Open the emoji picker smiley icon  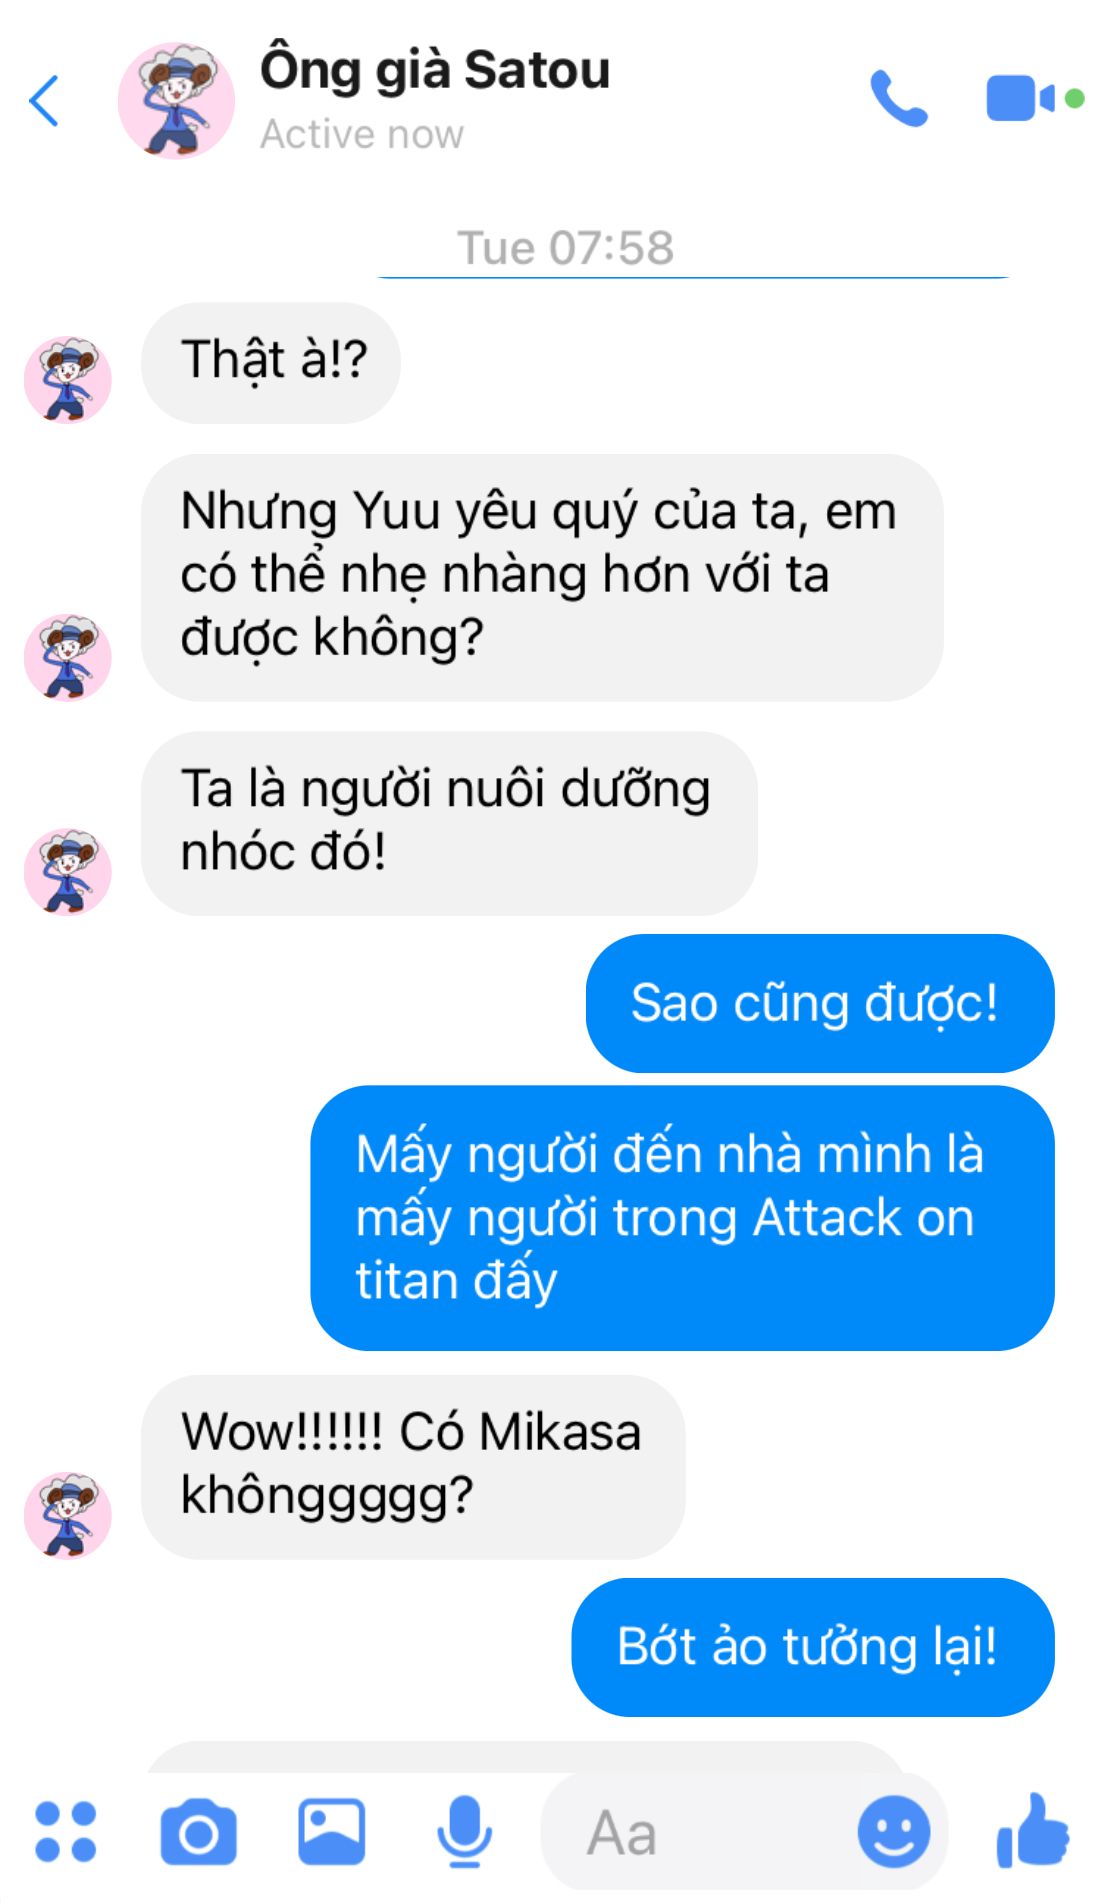click(894, 1831)
